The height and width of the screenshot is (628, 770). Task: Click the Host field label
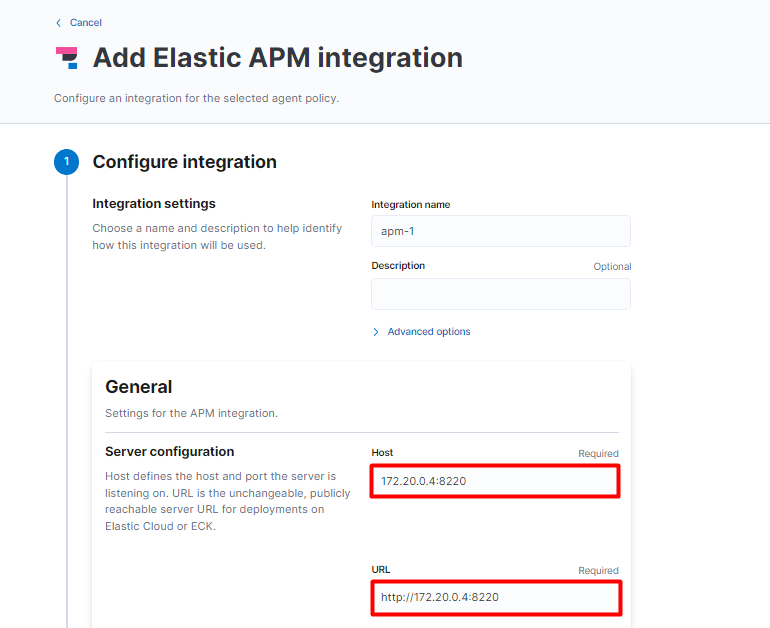coord(382,453)
